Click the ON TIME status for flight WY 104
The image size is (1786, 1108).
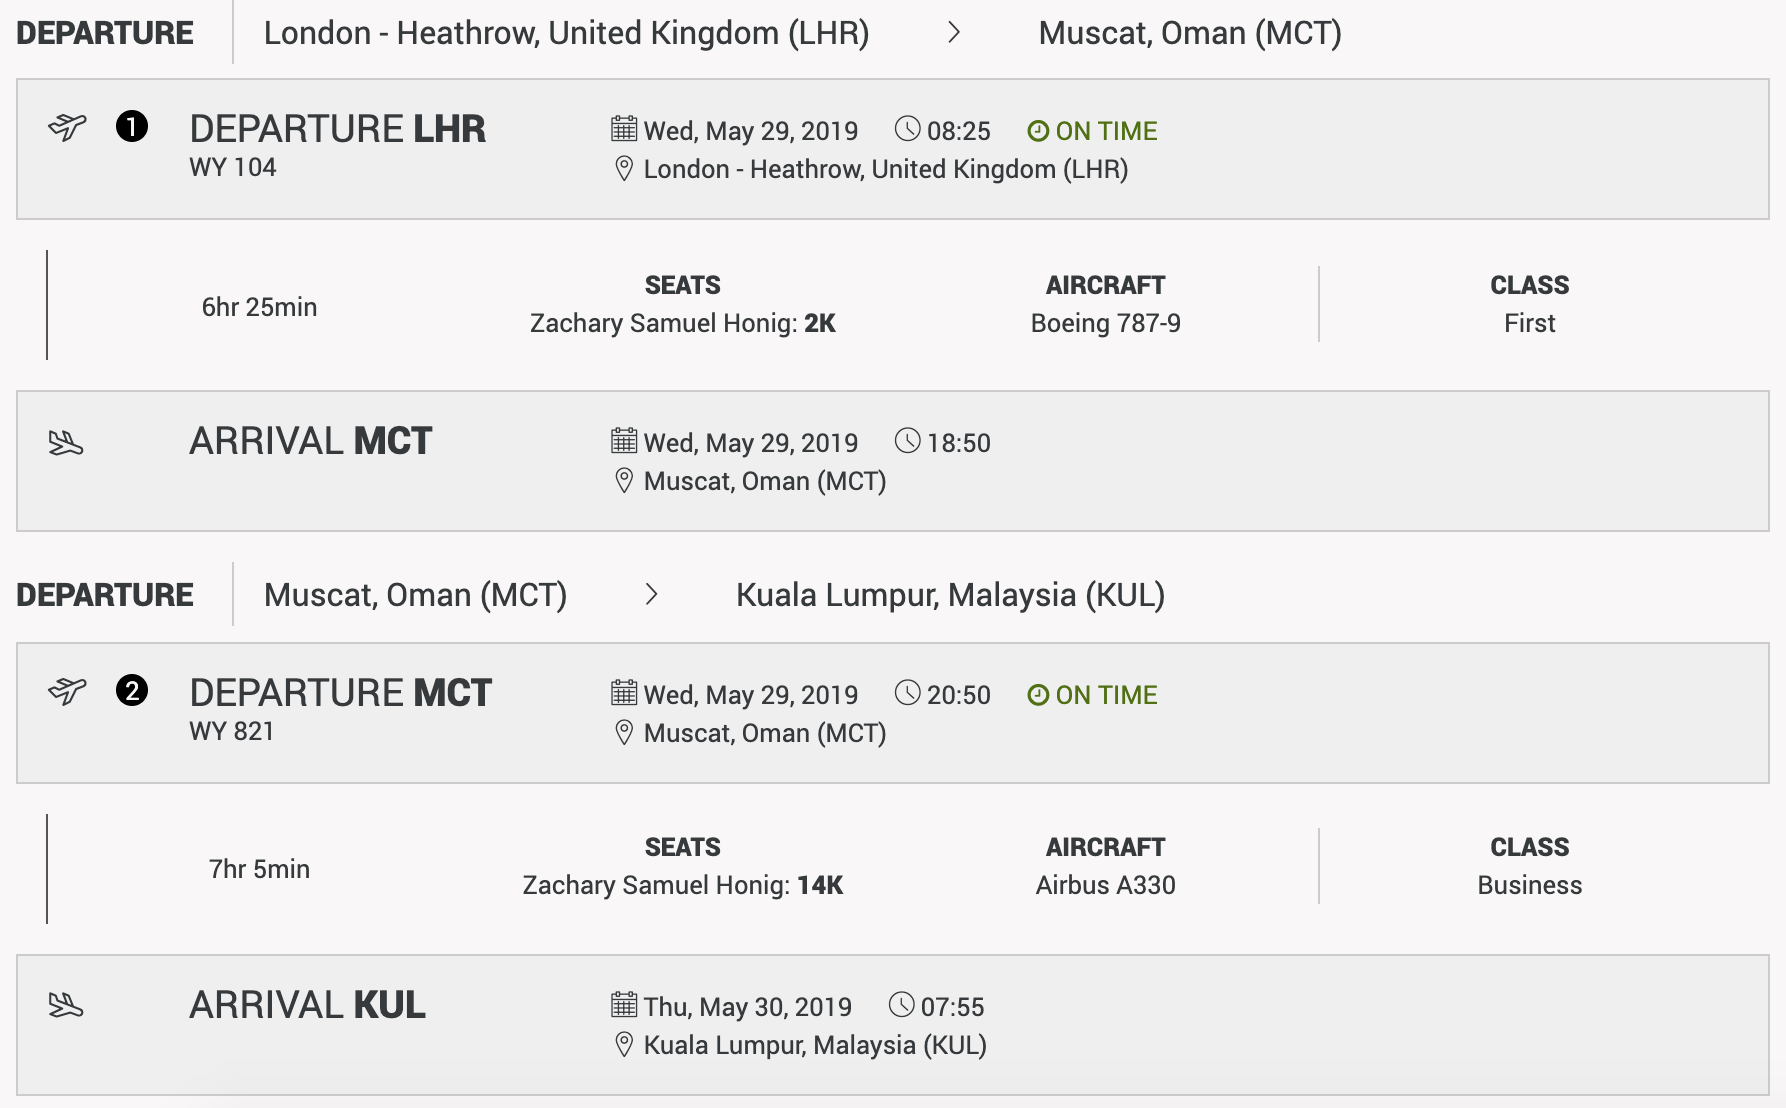pos(1092,131)
